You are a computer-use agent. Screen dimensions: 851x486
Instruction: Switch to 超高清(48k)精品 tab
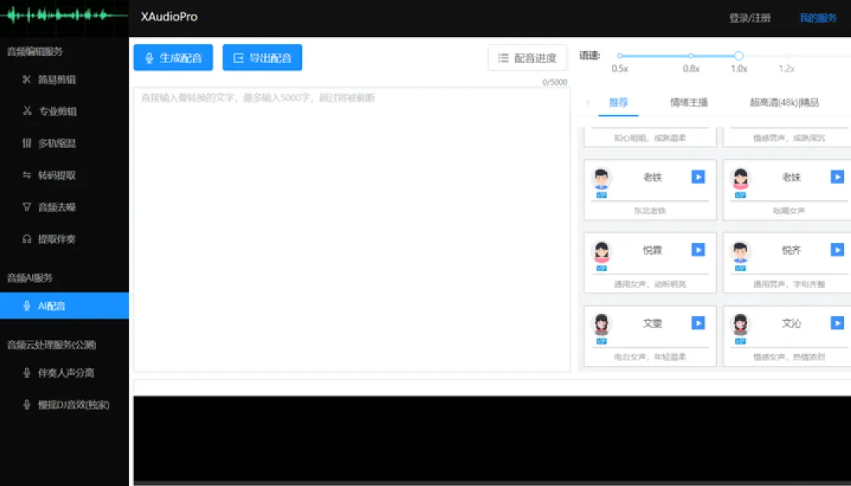[784, 102]
